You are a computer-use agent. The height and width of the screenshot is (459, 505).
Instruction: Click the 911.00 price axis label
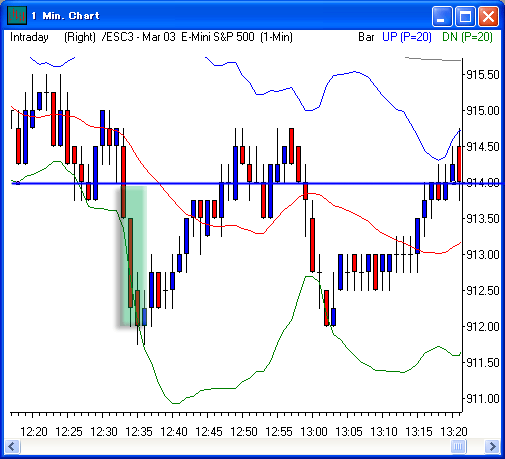[x=483, y=398]
